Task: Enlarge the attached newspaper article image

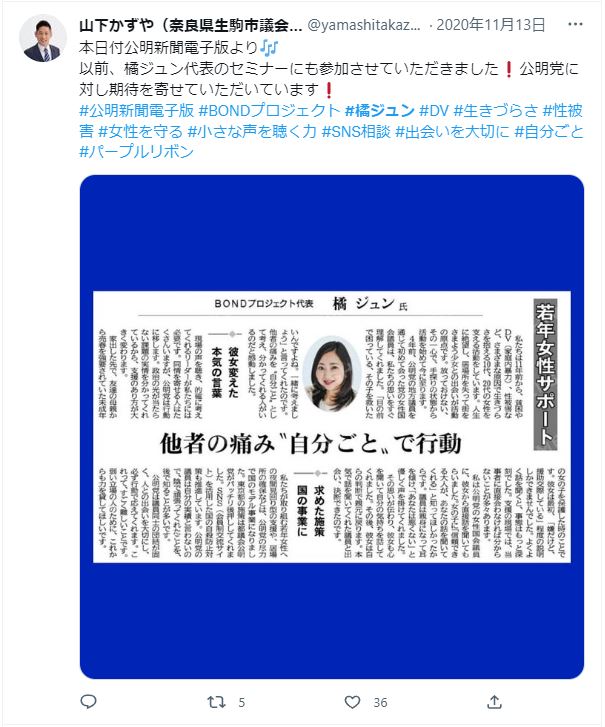Action: click(332, 427)
